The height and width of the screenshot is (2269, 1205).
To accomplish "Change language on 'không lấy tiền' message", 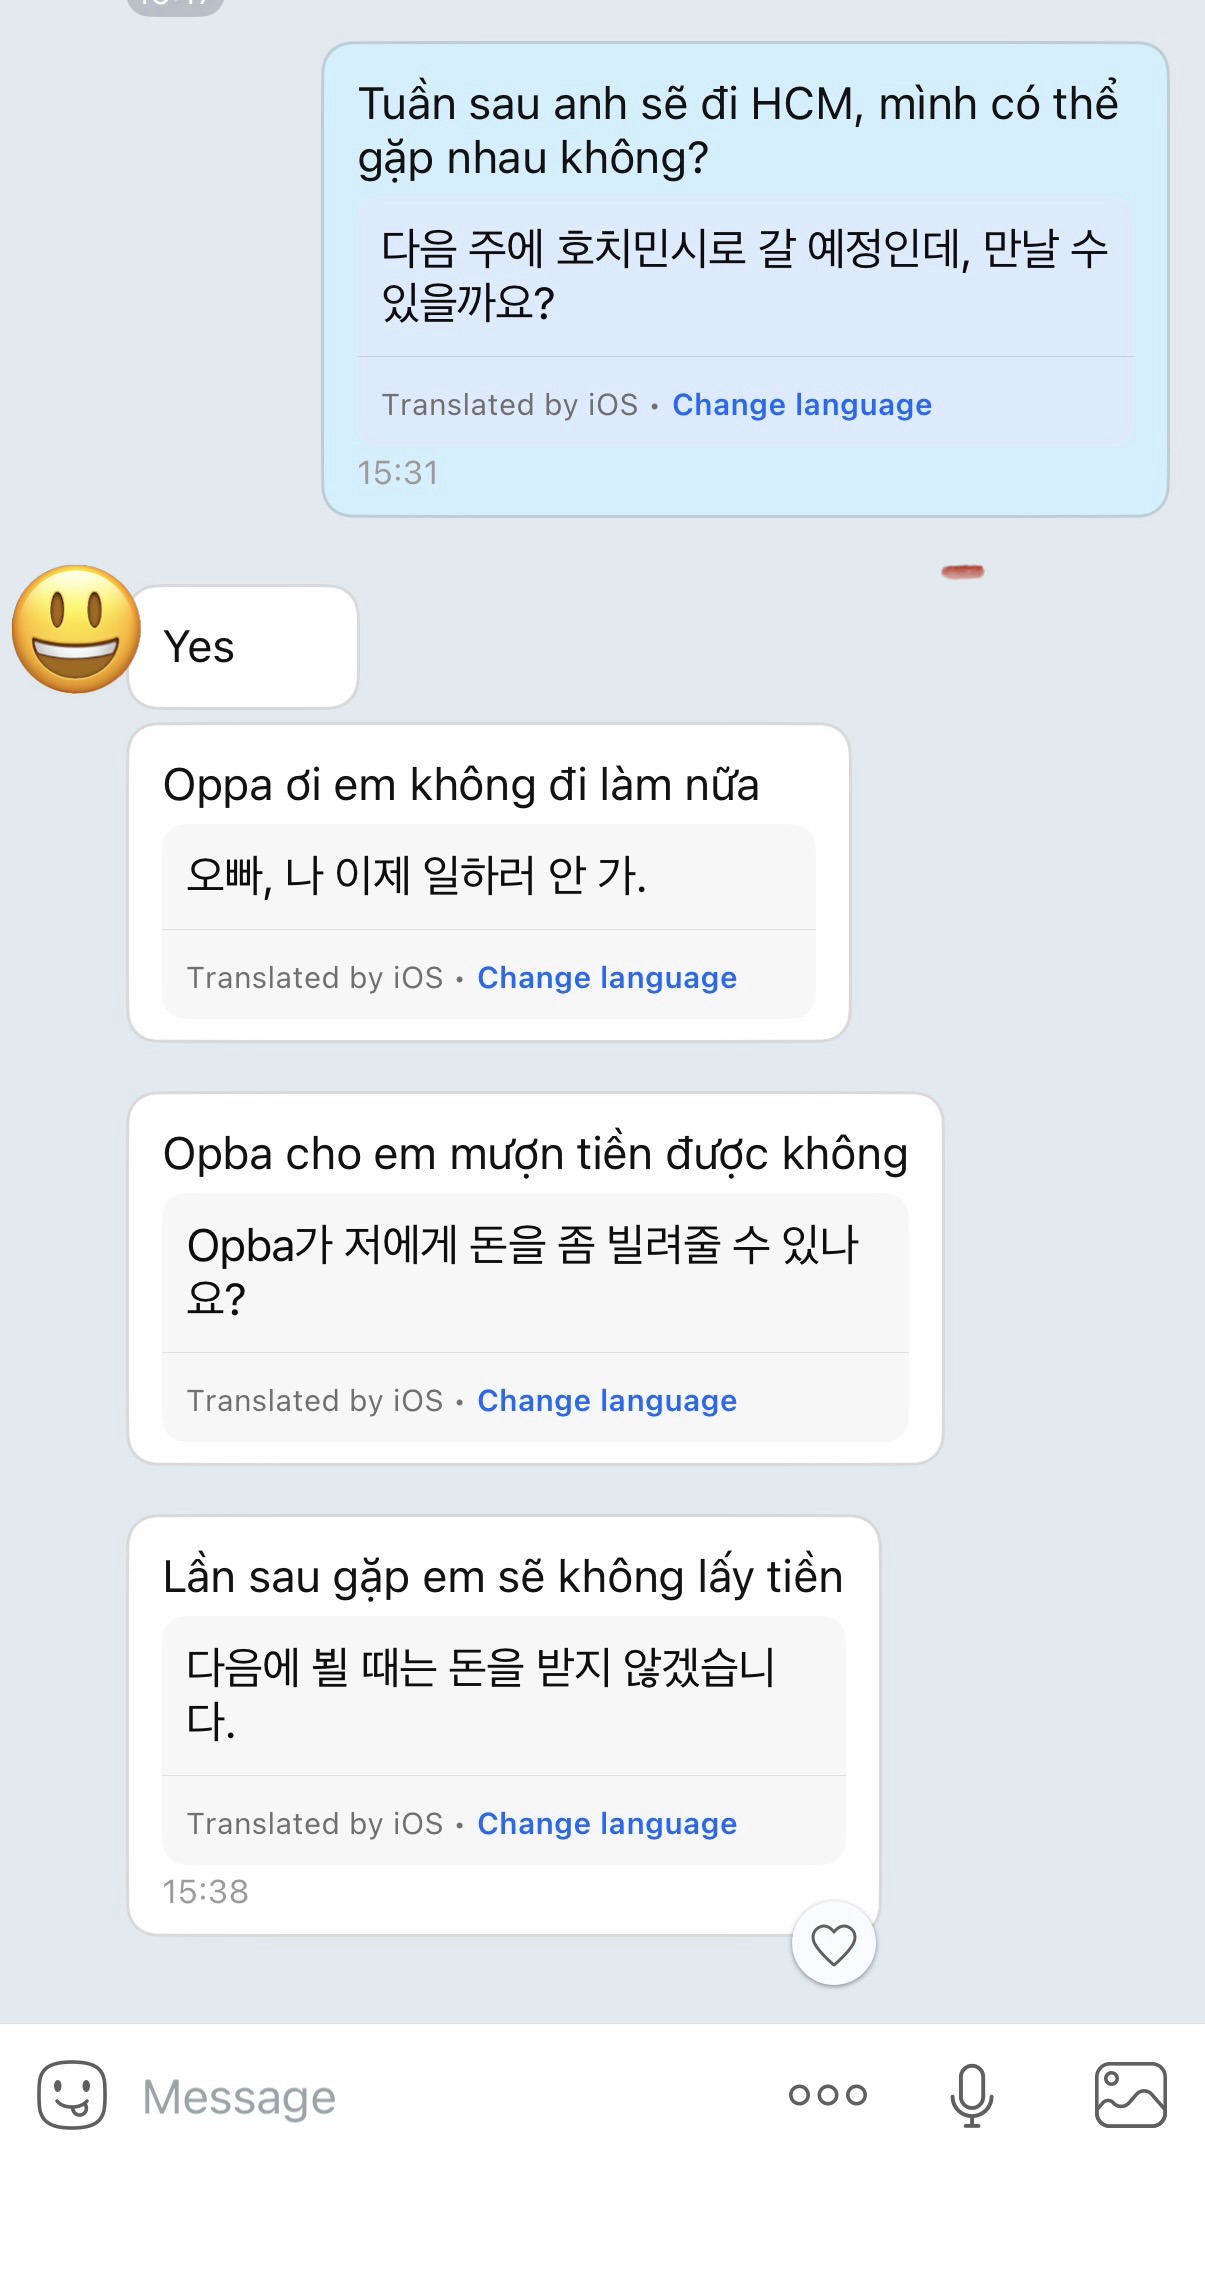I will point(606,1824).
